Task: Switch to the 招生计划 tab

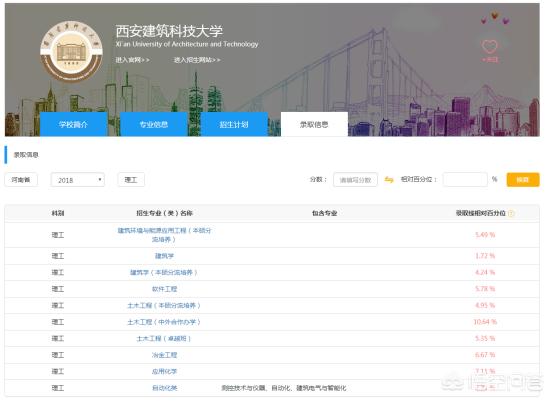Action: tap(234, 124)
